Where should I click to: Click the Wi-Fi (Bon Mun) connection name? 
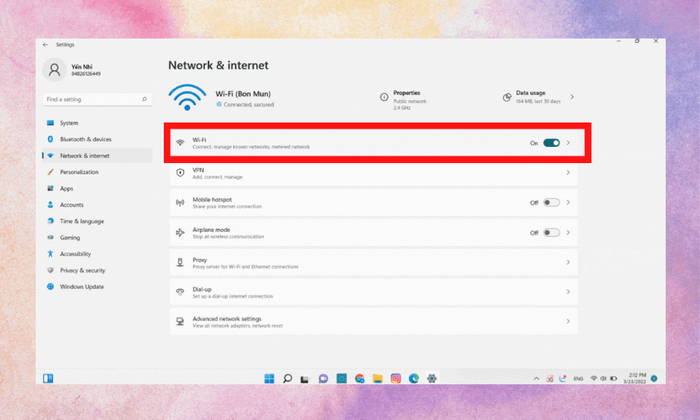coord(243,94)
